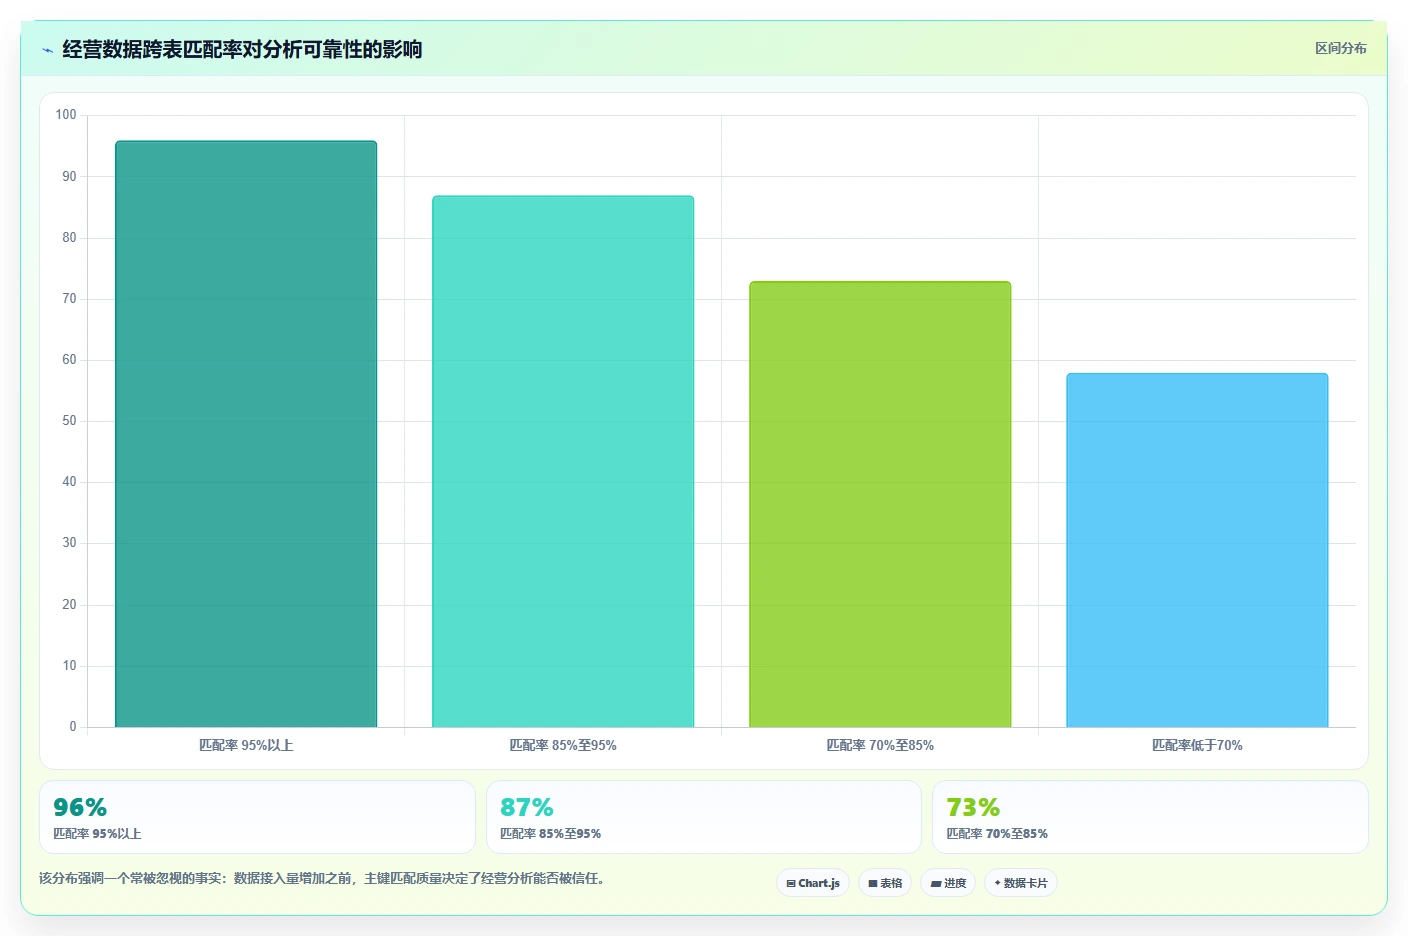Click x-axis label 匹配率 70%至85%
This screenshot has height=936, width=1408.
[880, 745]
